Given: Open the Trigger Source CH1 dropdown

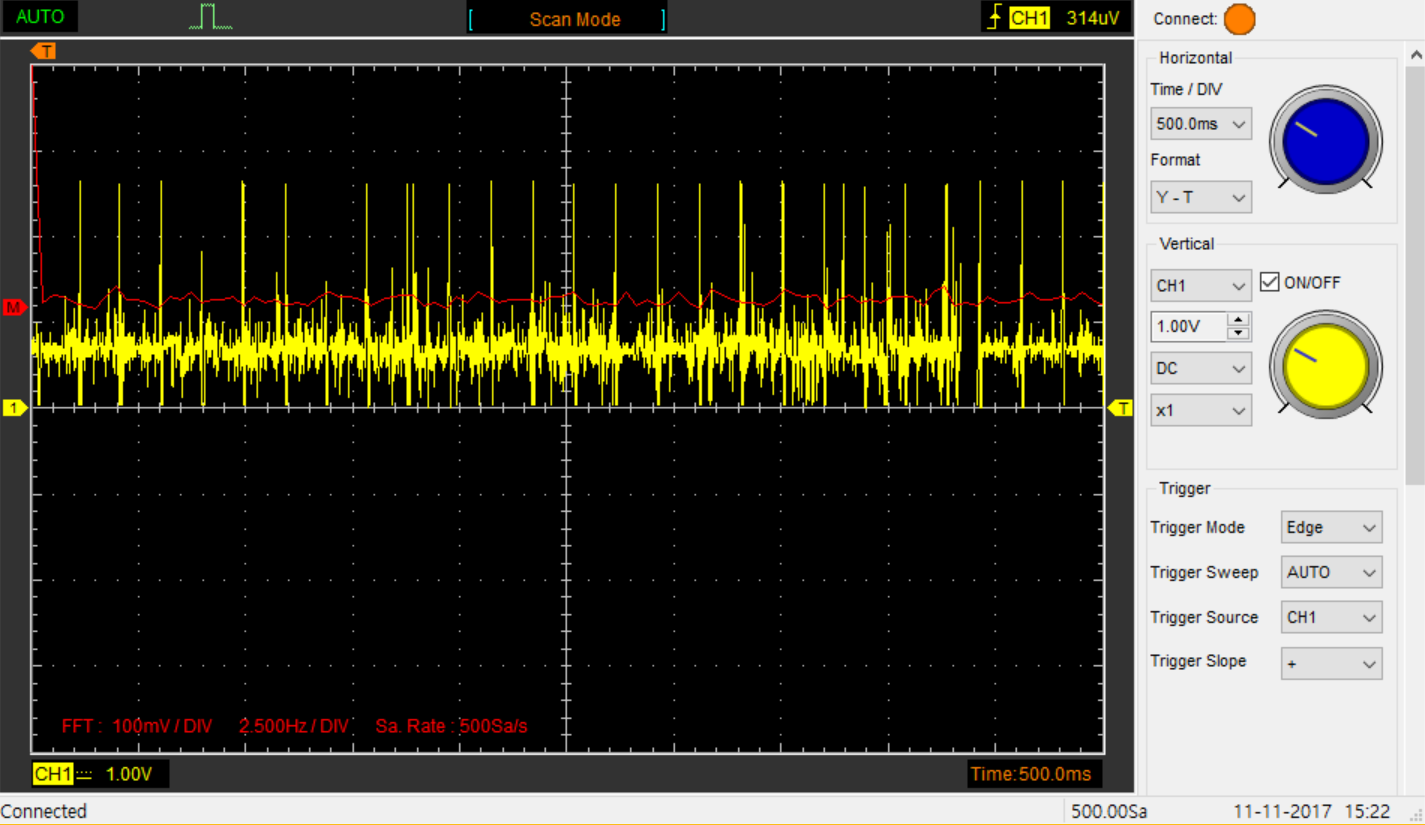Looking at the screenshot, I should (1331, 617).
